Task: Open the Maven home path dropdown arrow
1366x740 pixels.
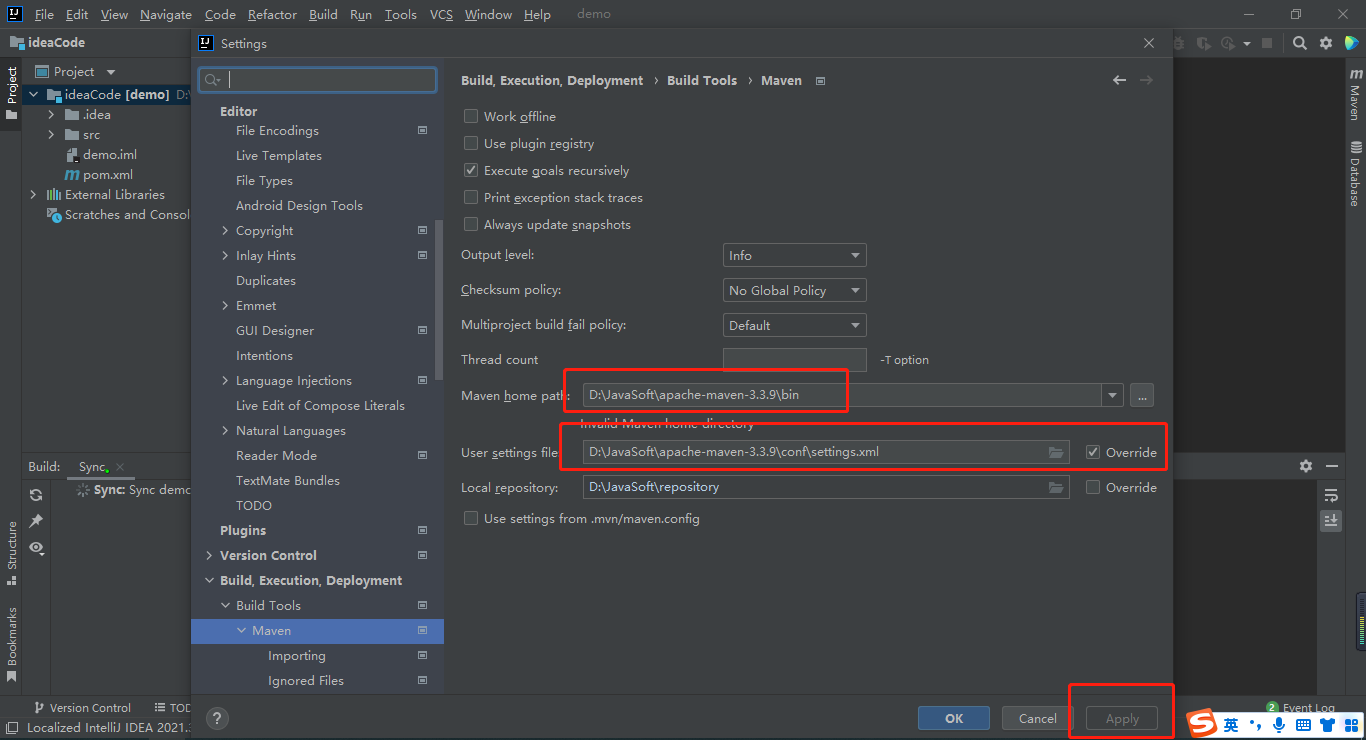Action: (x=1112, y=395)
